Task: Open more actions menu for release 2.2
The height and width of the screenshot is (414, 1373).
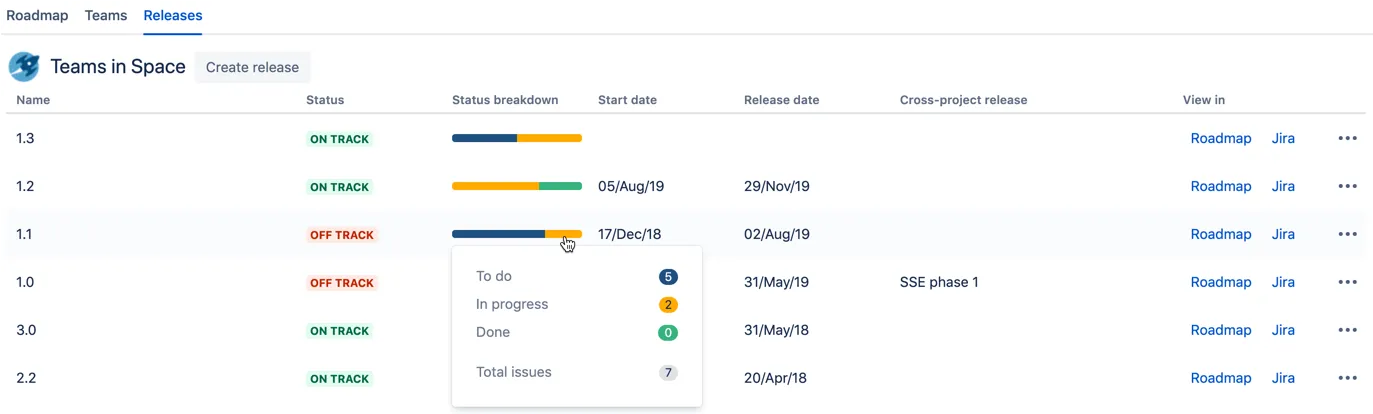Action: point(1347,378)
